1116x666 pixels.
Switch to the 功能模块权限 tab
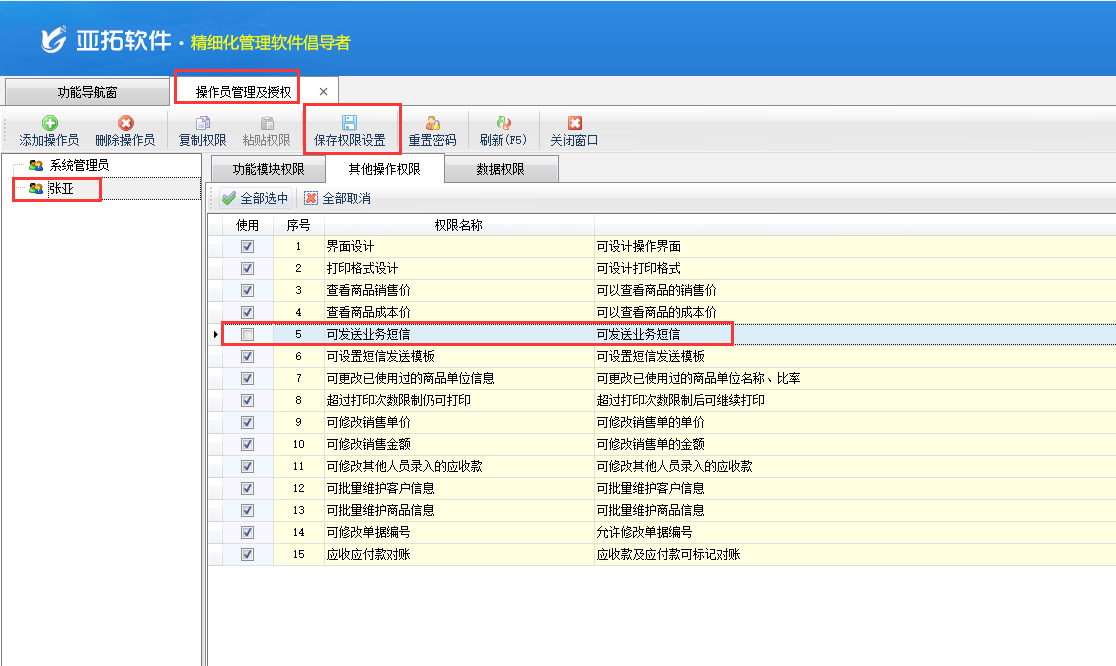click(268, 170)
